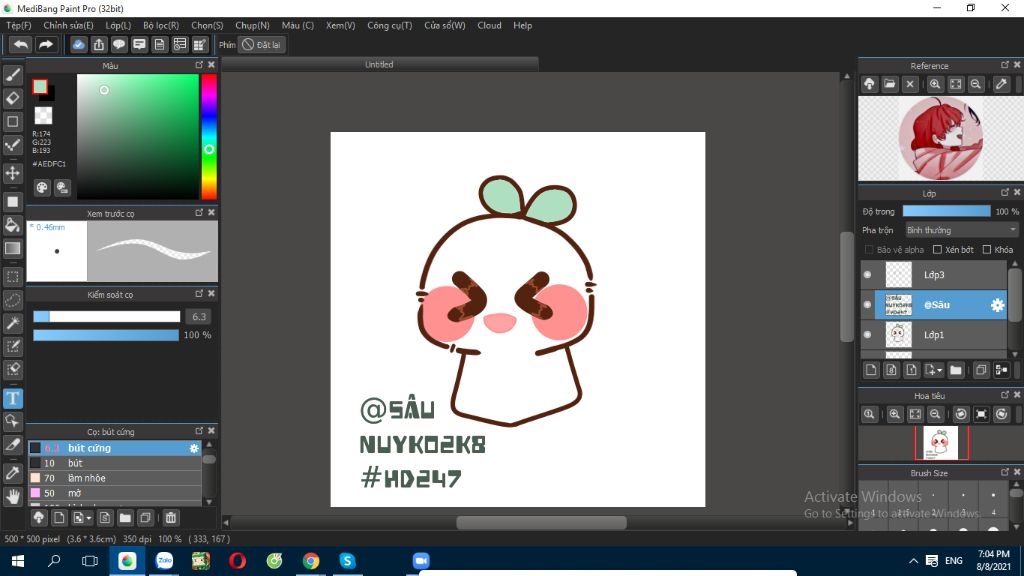
Task: Add a new layer in layer panel
Action: 871,370
